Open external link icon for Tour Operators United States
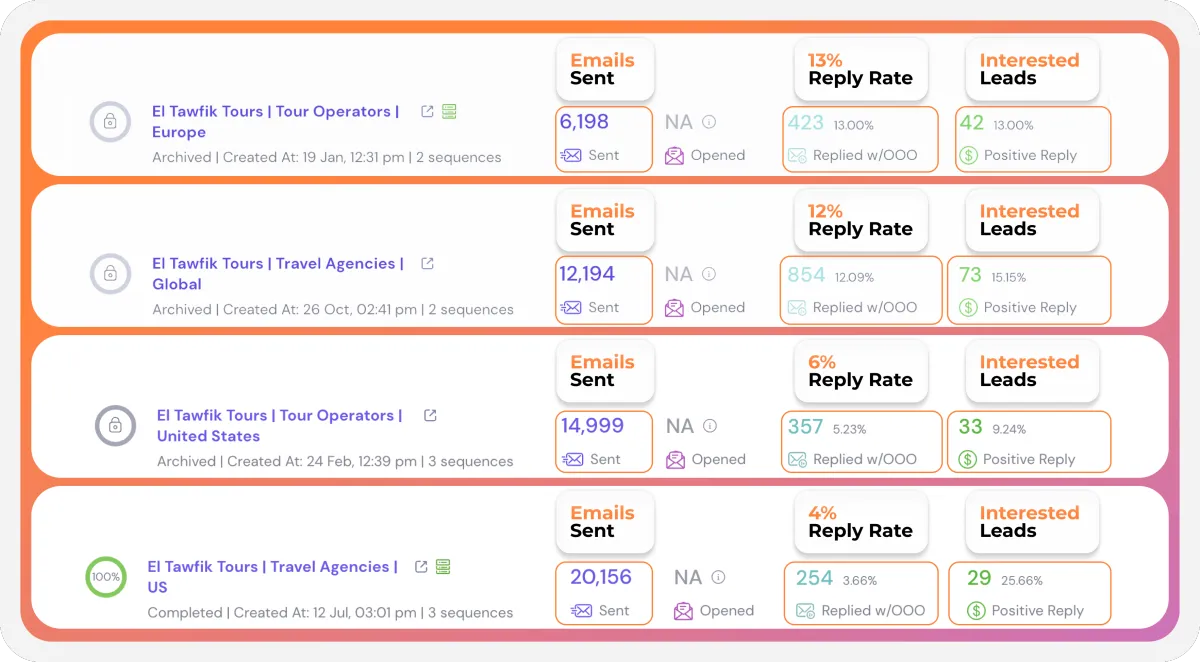1200x662 pixels. (430, 415)
